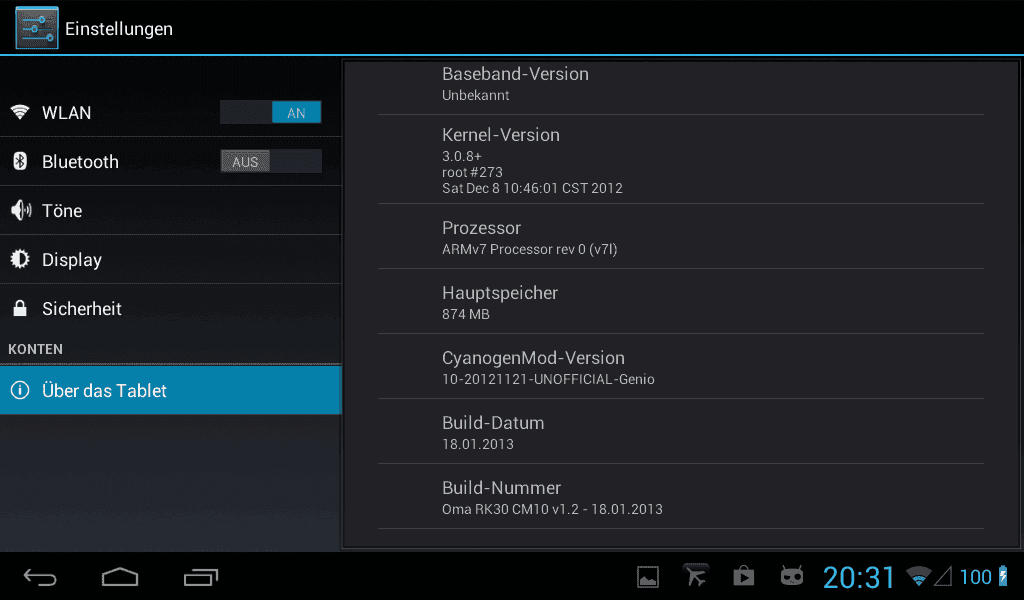Viewport: 1024px width, 600px height.
Task: Tap the Einstellungen title text
Action: 119,29
